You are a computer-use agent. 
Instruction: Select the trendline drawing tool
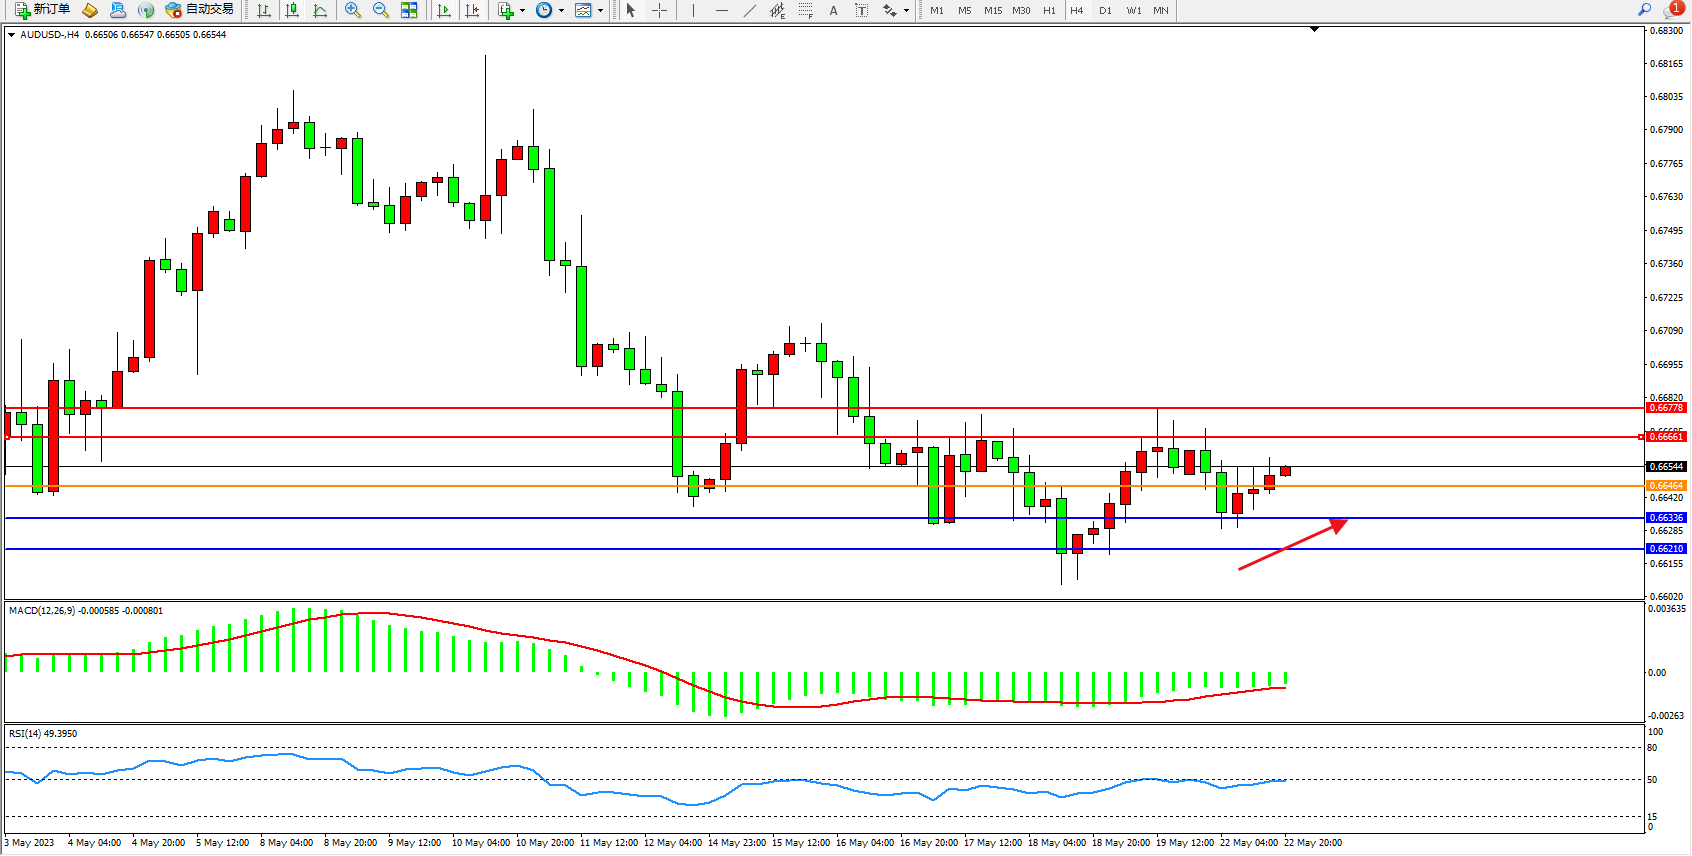coord(750,10)
